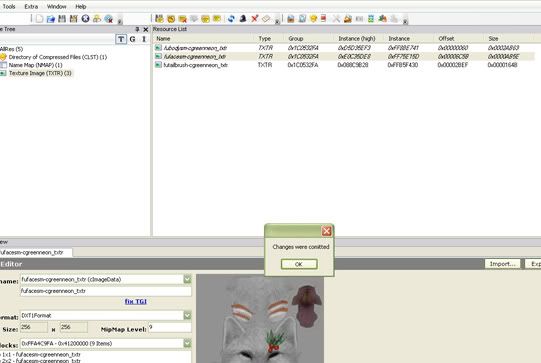Image resolution: width=541 pixels, height=363 pixels.
Task: Click the orange box with red X icon
Action: 182,19
